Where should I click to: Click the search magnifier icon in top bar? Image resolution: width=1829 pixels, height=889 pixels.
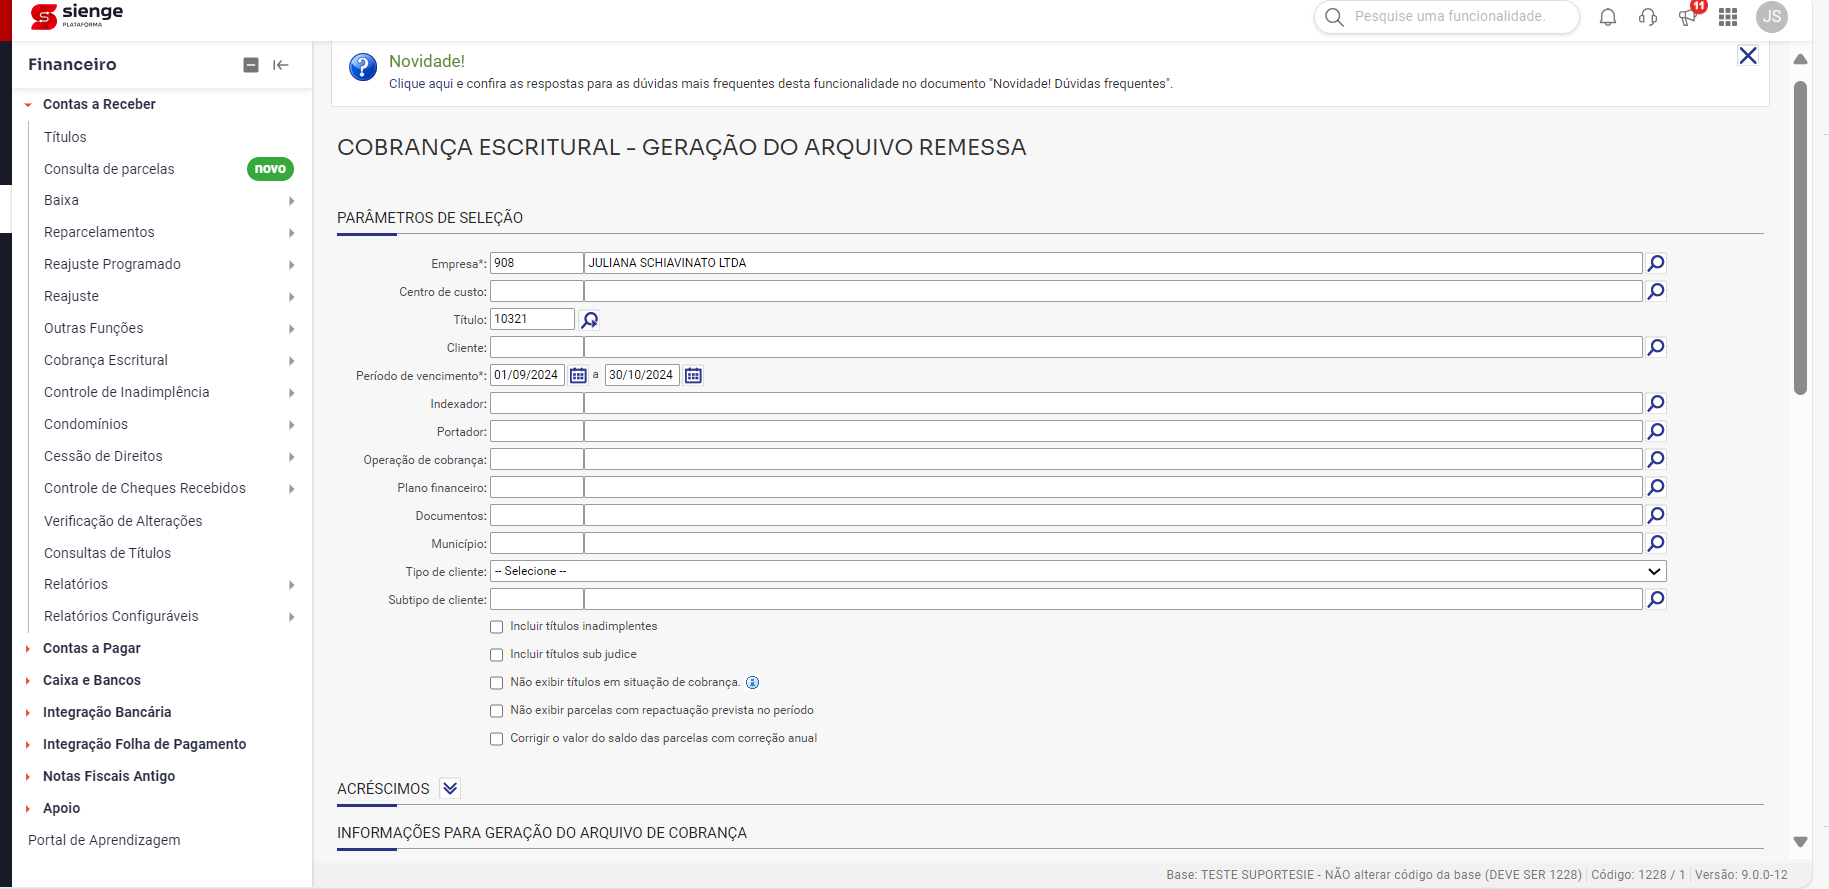(1334, 17)
